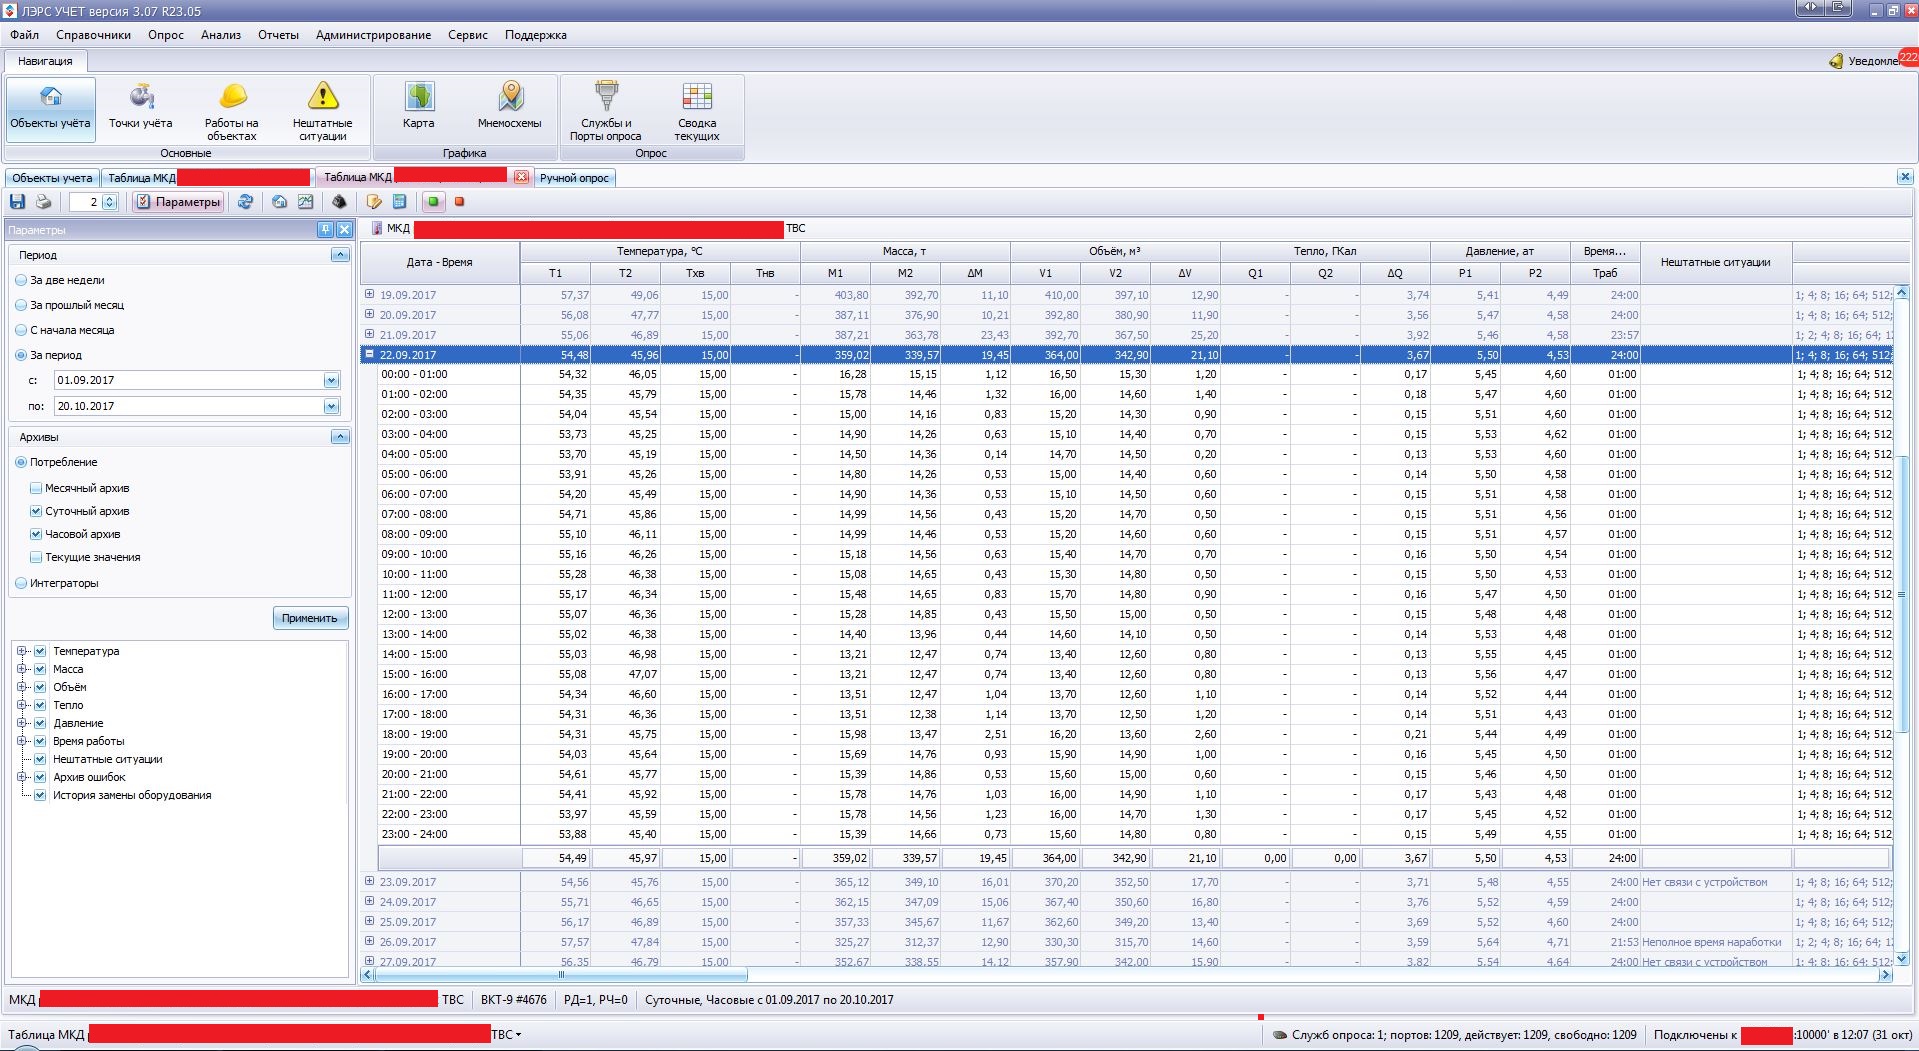
Task: Switch to Ручной опрос tab
Action: pyautogui.click(x=574, y=178)
